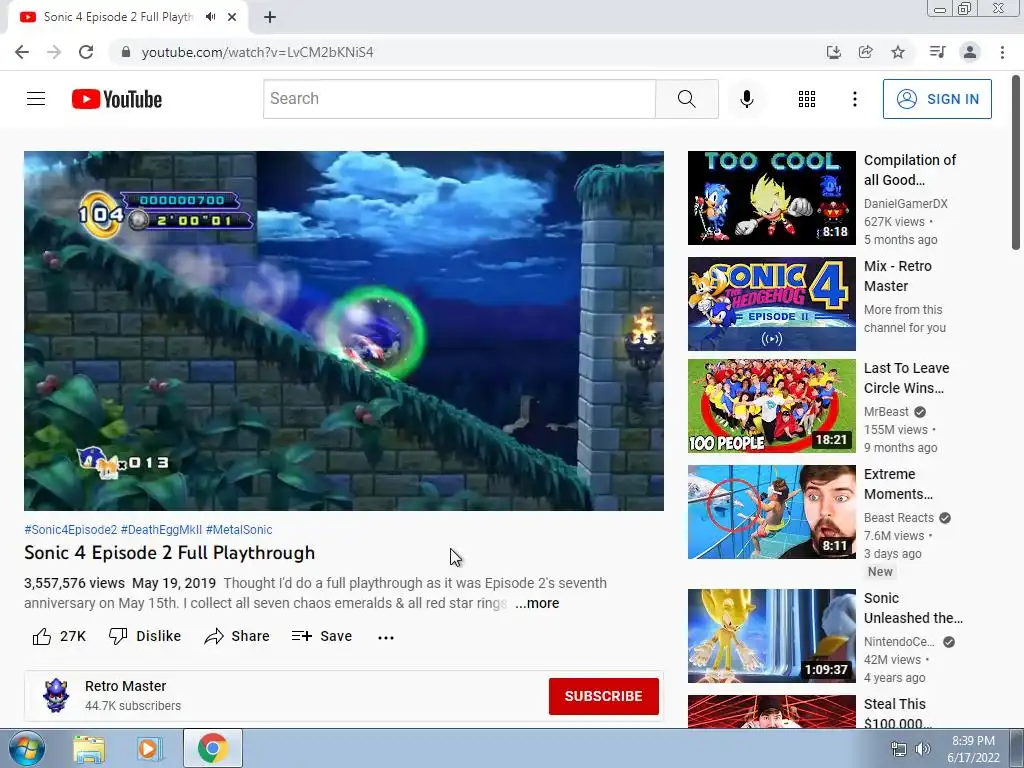Open #Sonic4Episode2 hashtag link
Screen dimensions: 1024x768
pos(71,530)
